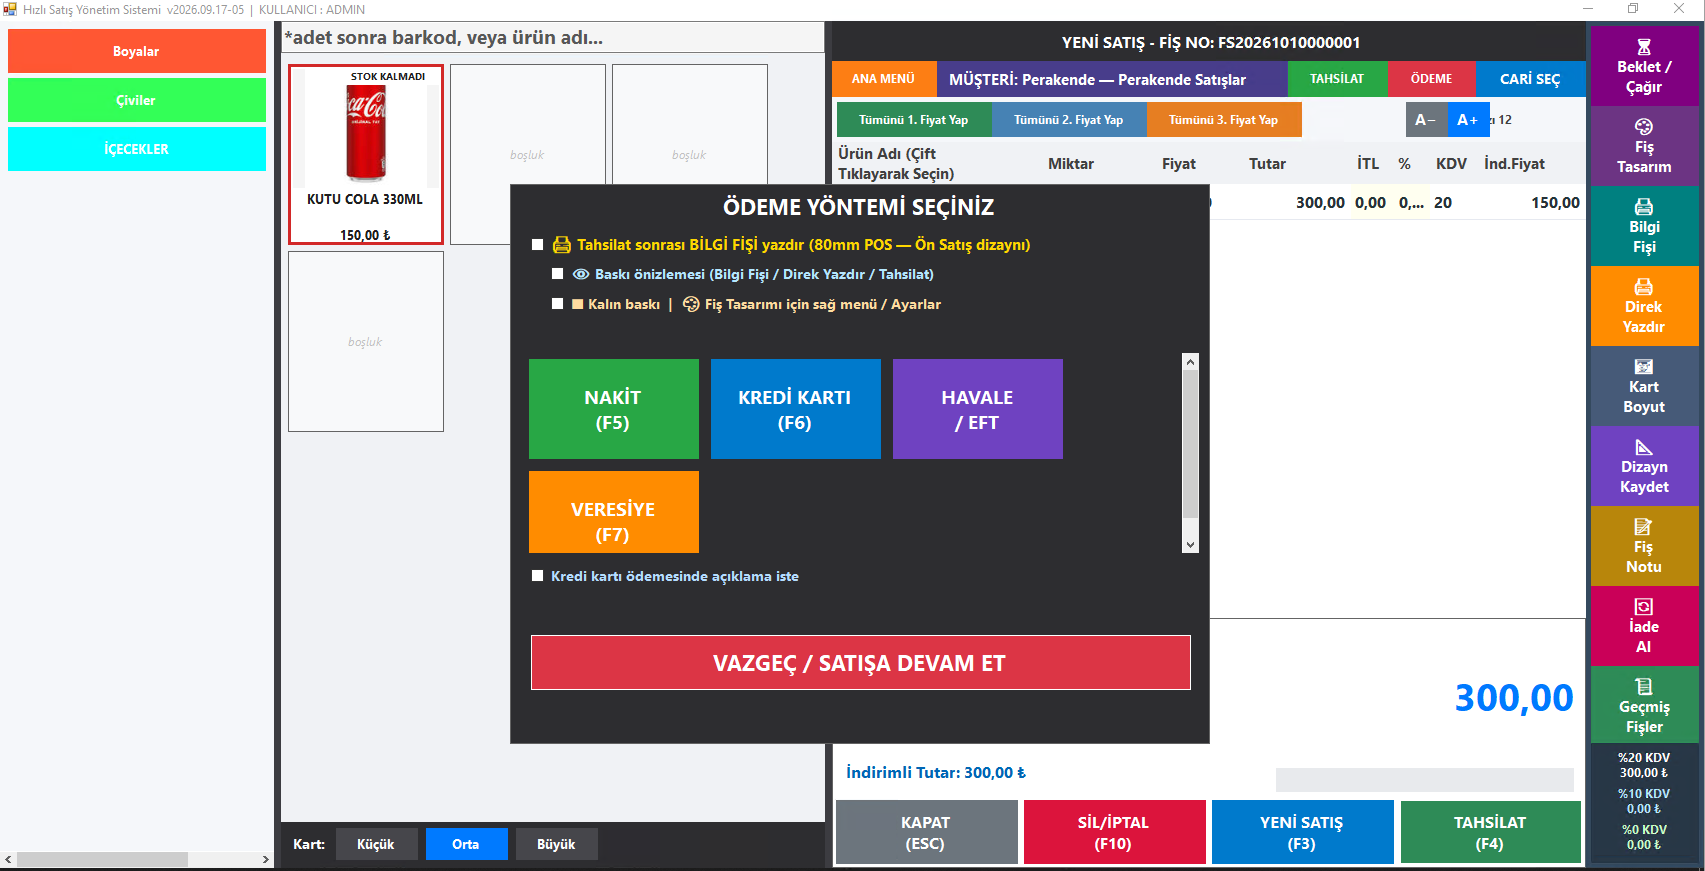This screenshot has width=1705, height=871.
Task: Select the KUTU COLA 330ML product card
Action: (366, 154)
